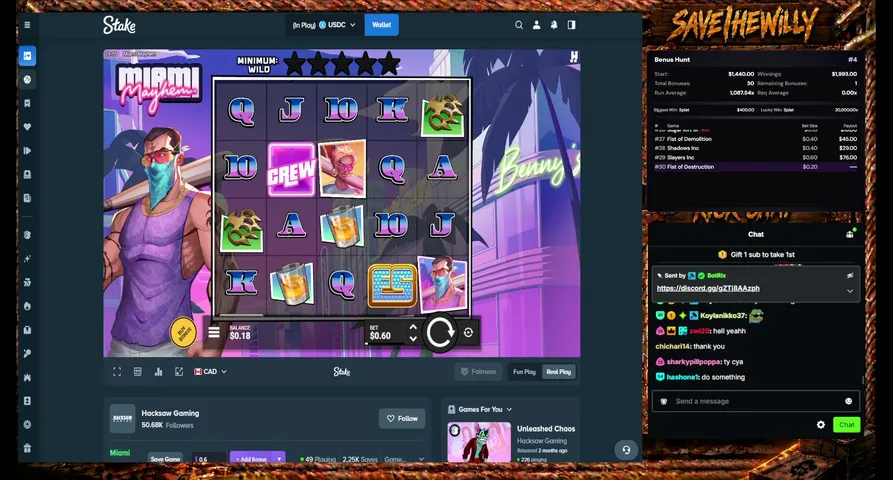Pop out the game into a new window
893x480 pixels.
coord(179,372)
